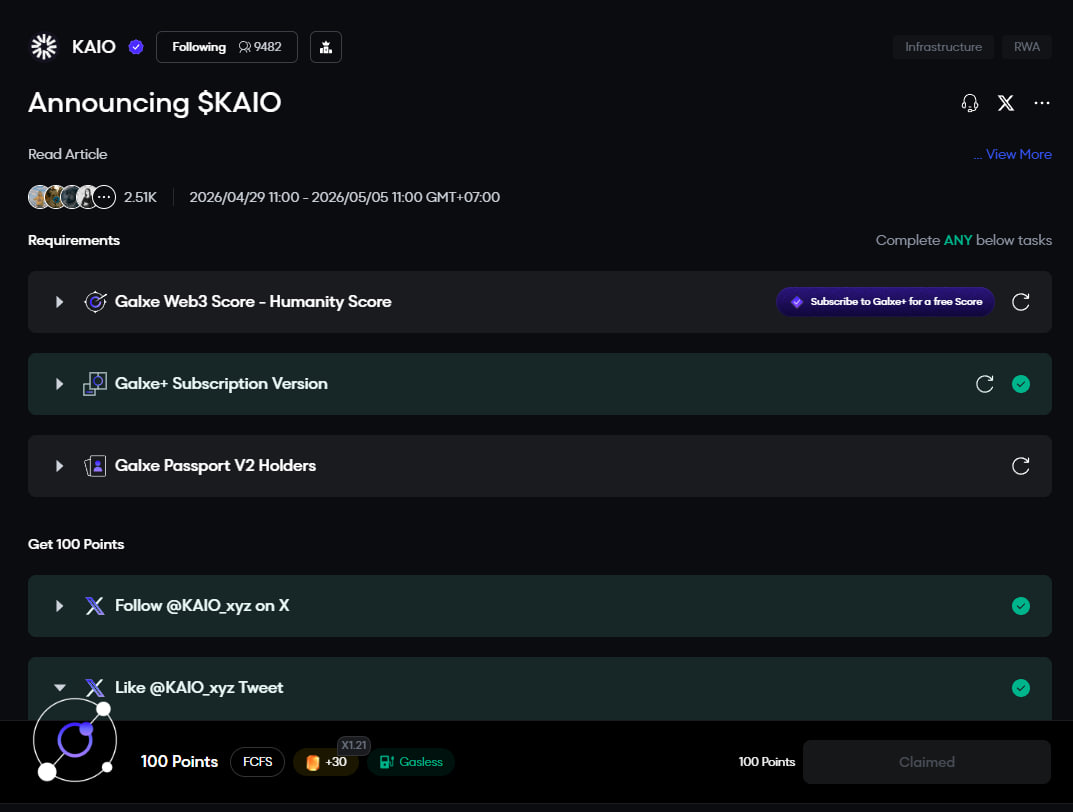Toggle the Following button for KAIO

click(x=227, y=47)
